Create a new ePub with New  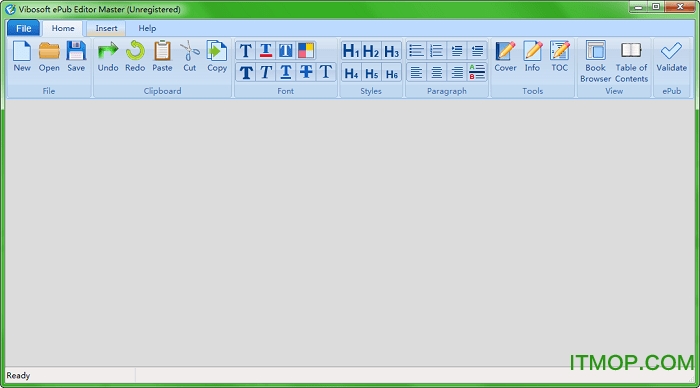[x=22, y=56]
